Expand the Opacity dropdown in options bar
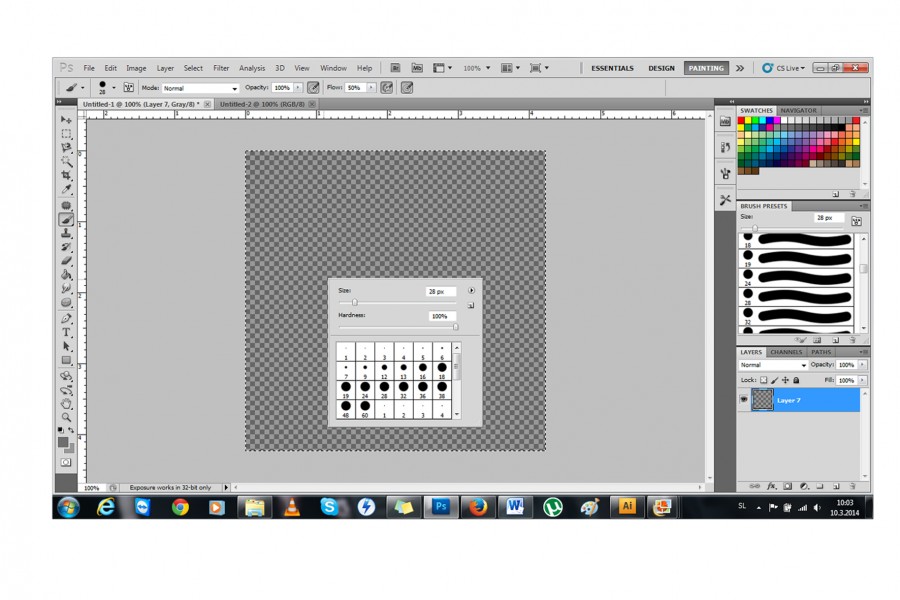This screenshot has width=900, height=600. [298, 88]
